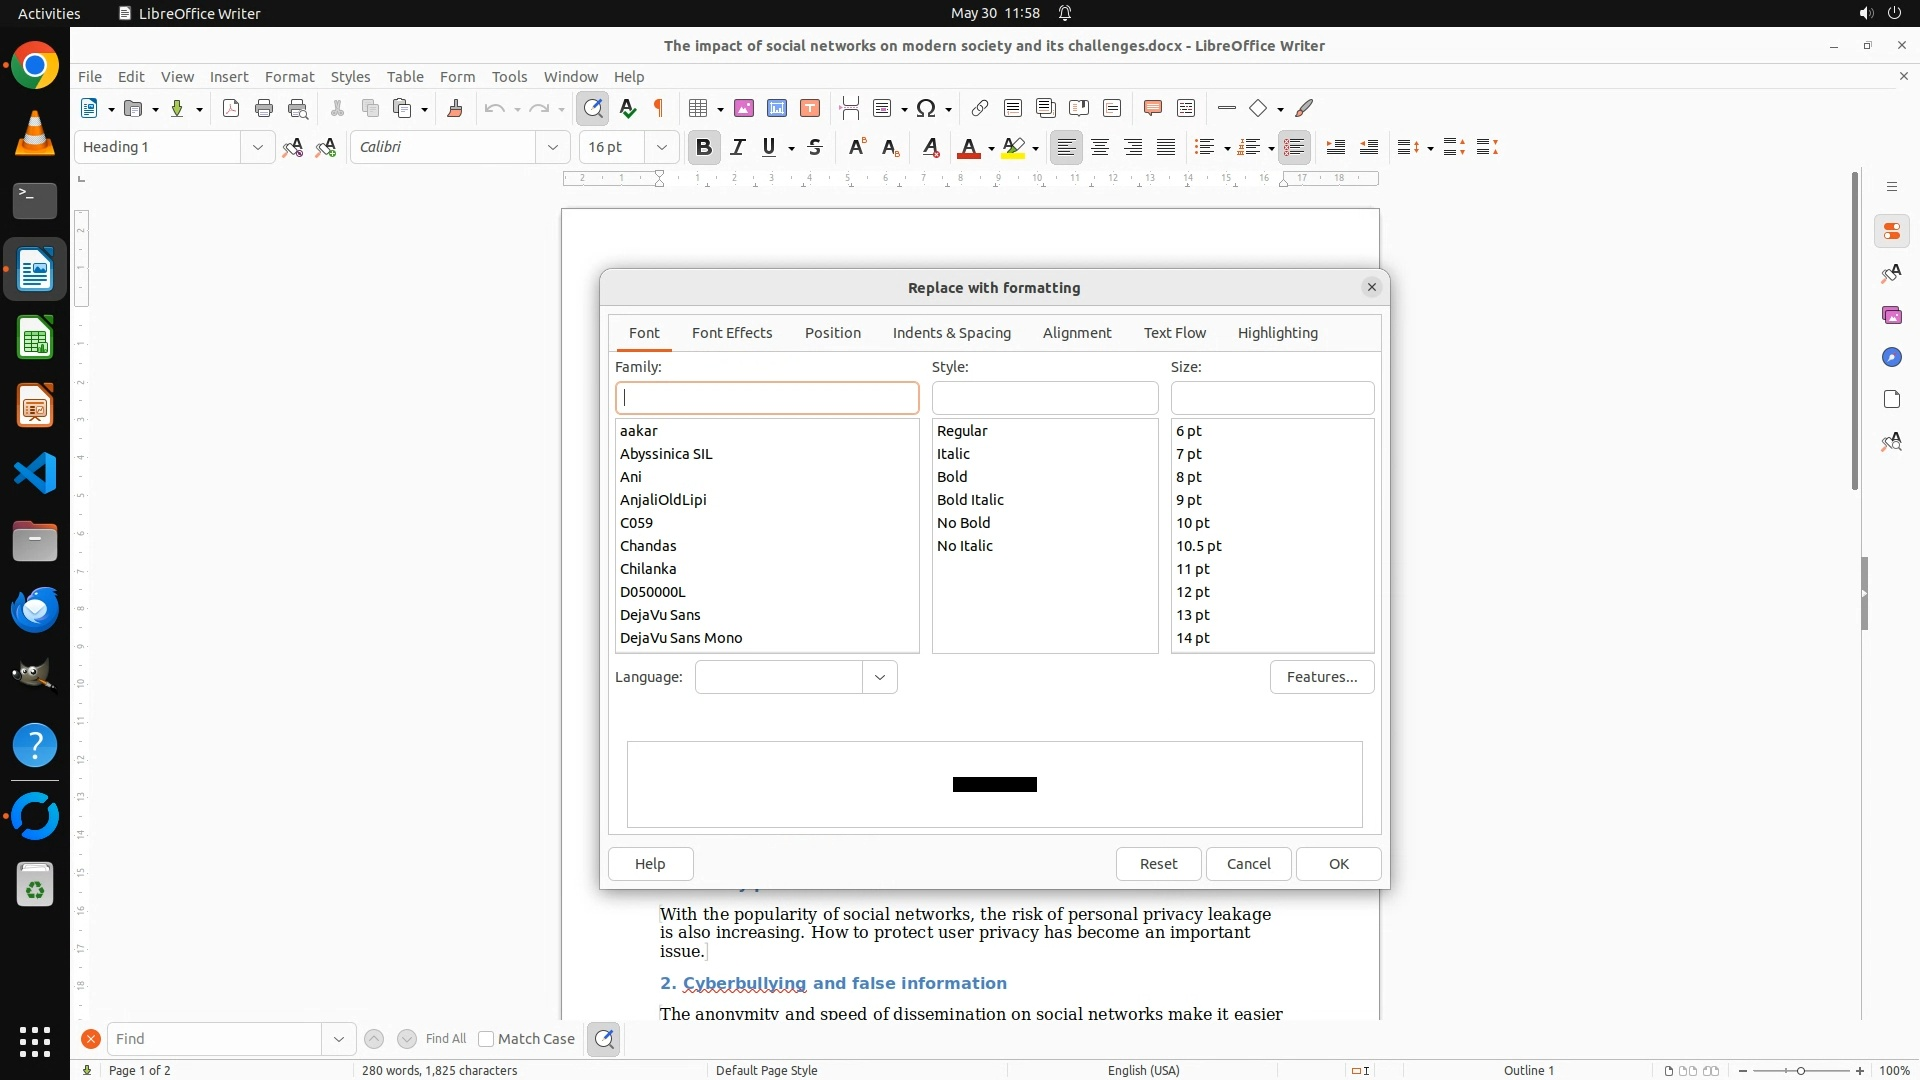Expand the Language dropdown in dialog

pos(879,677)
